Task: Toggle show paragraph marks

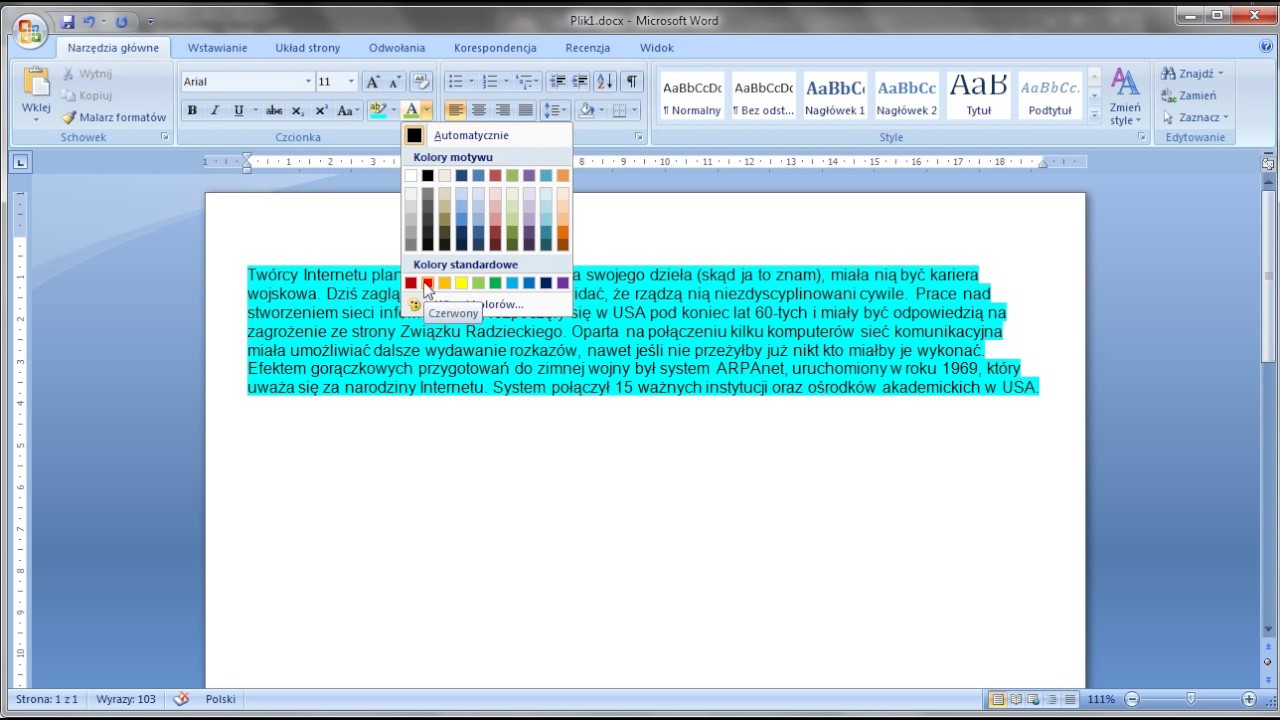Action: [x=631, y=81]
